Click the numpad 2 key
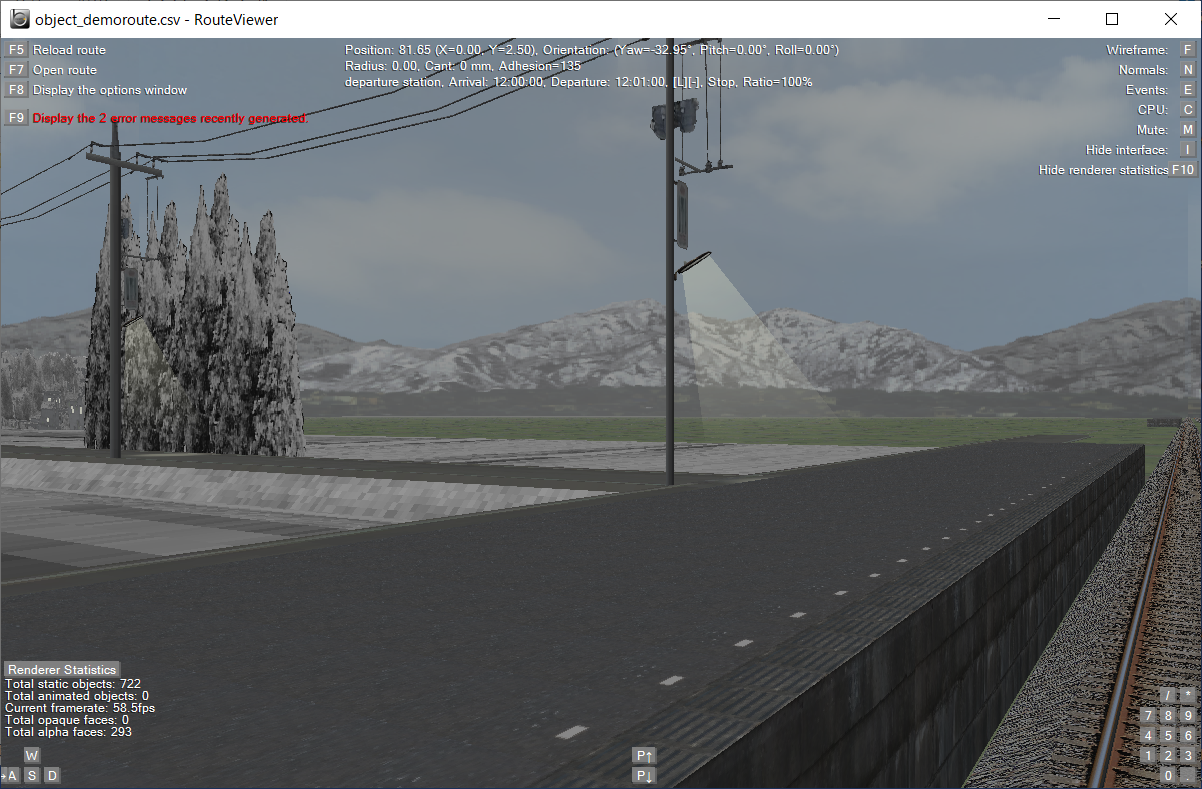The height and width of the screenshot is (789, 1202). coord(1168,755)
